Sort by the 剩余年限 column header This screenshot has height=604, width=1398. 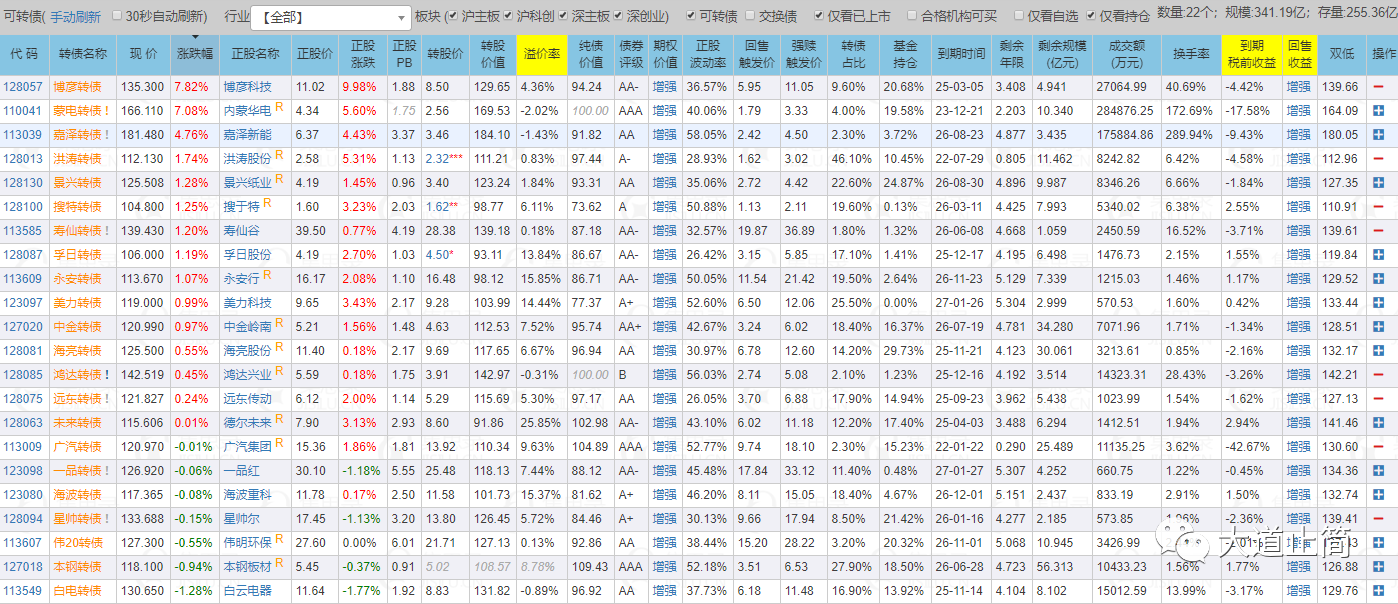[x=1011, y=54]
